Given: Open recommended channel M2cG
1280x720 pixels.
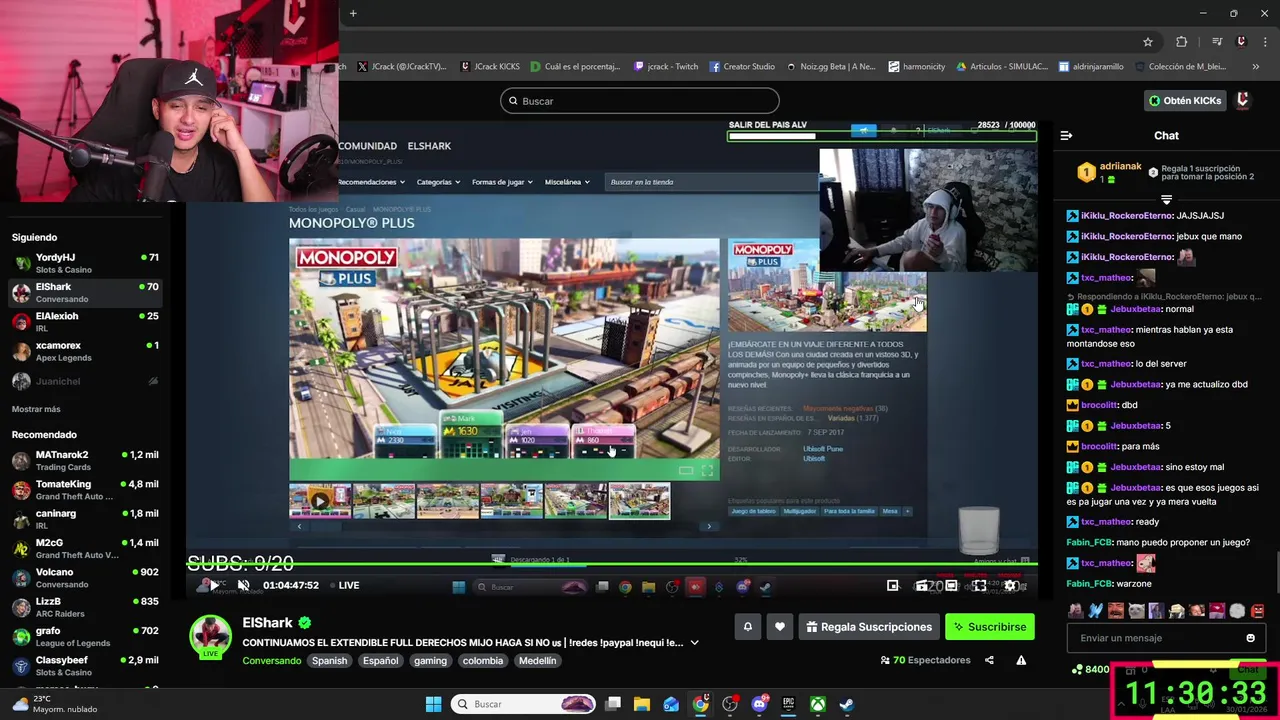Looking at the screenshot, I should 85,548.
